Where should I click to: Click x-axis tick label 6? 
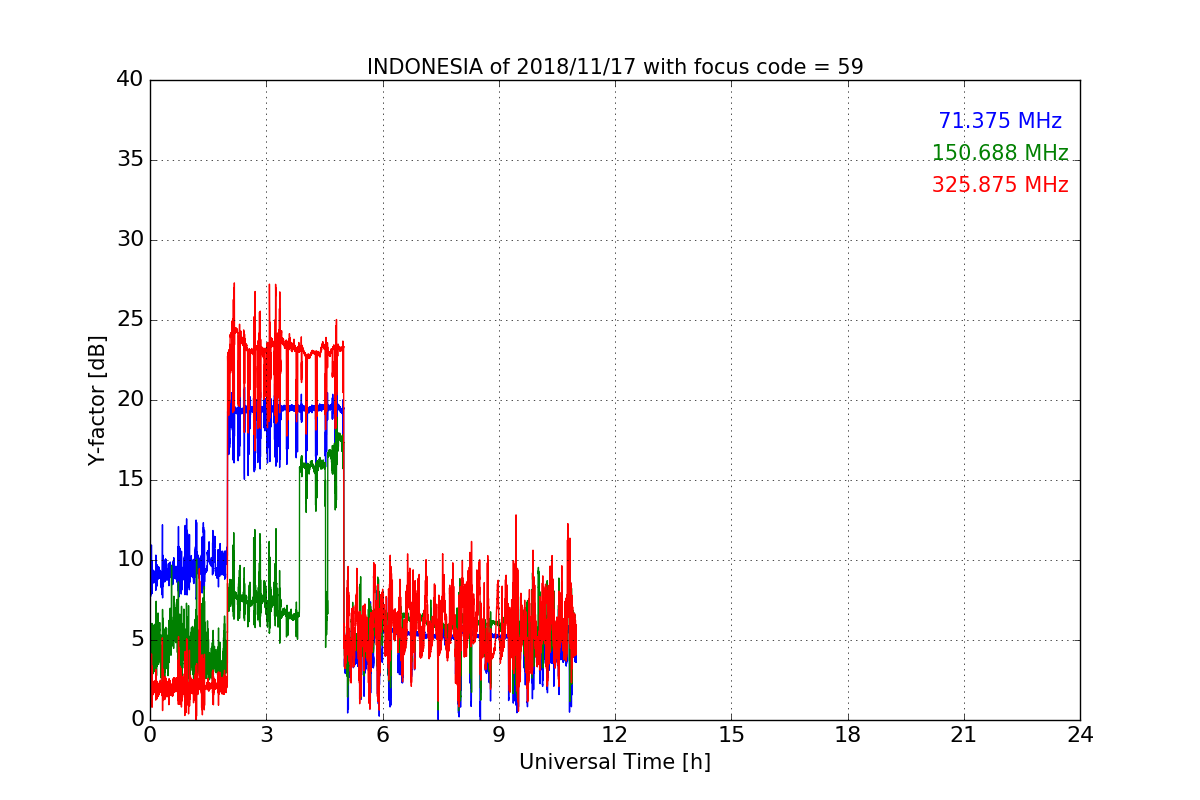point(382,735)
